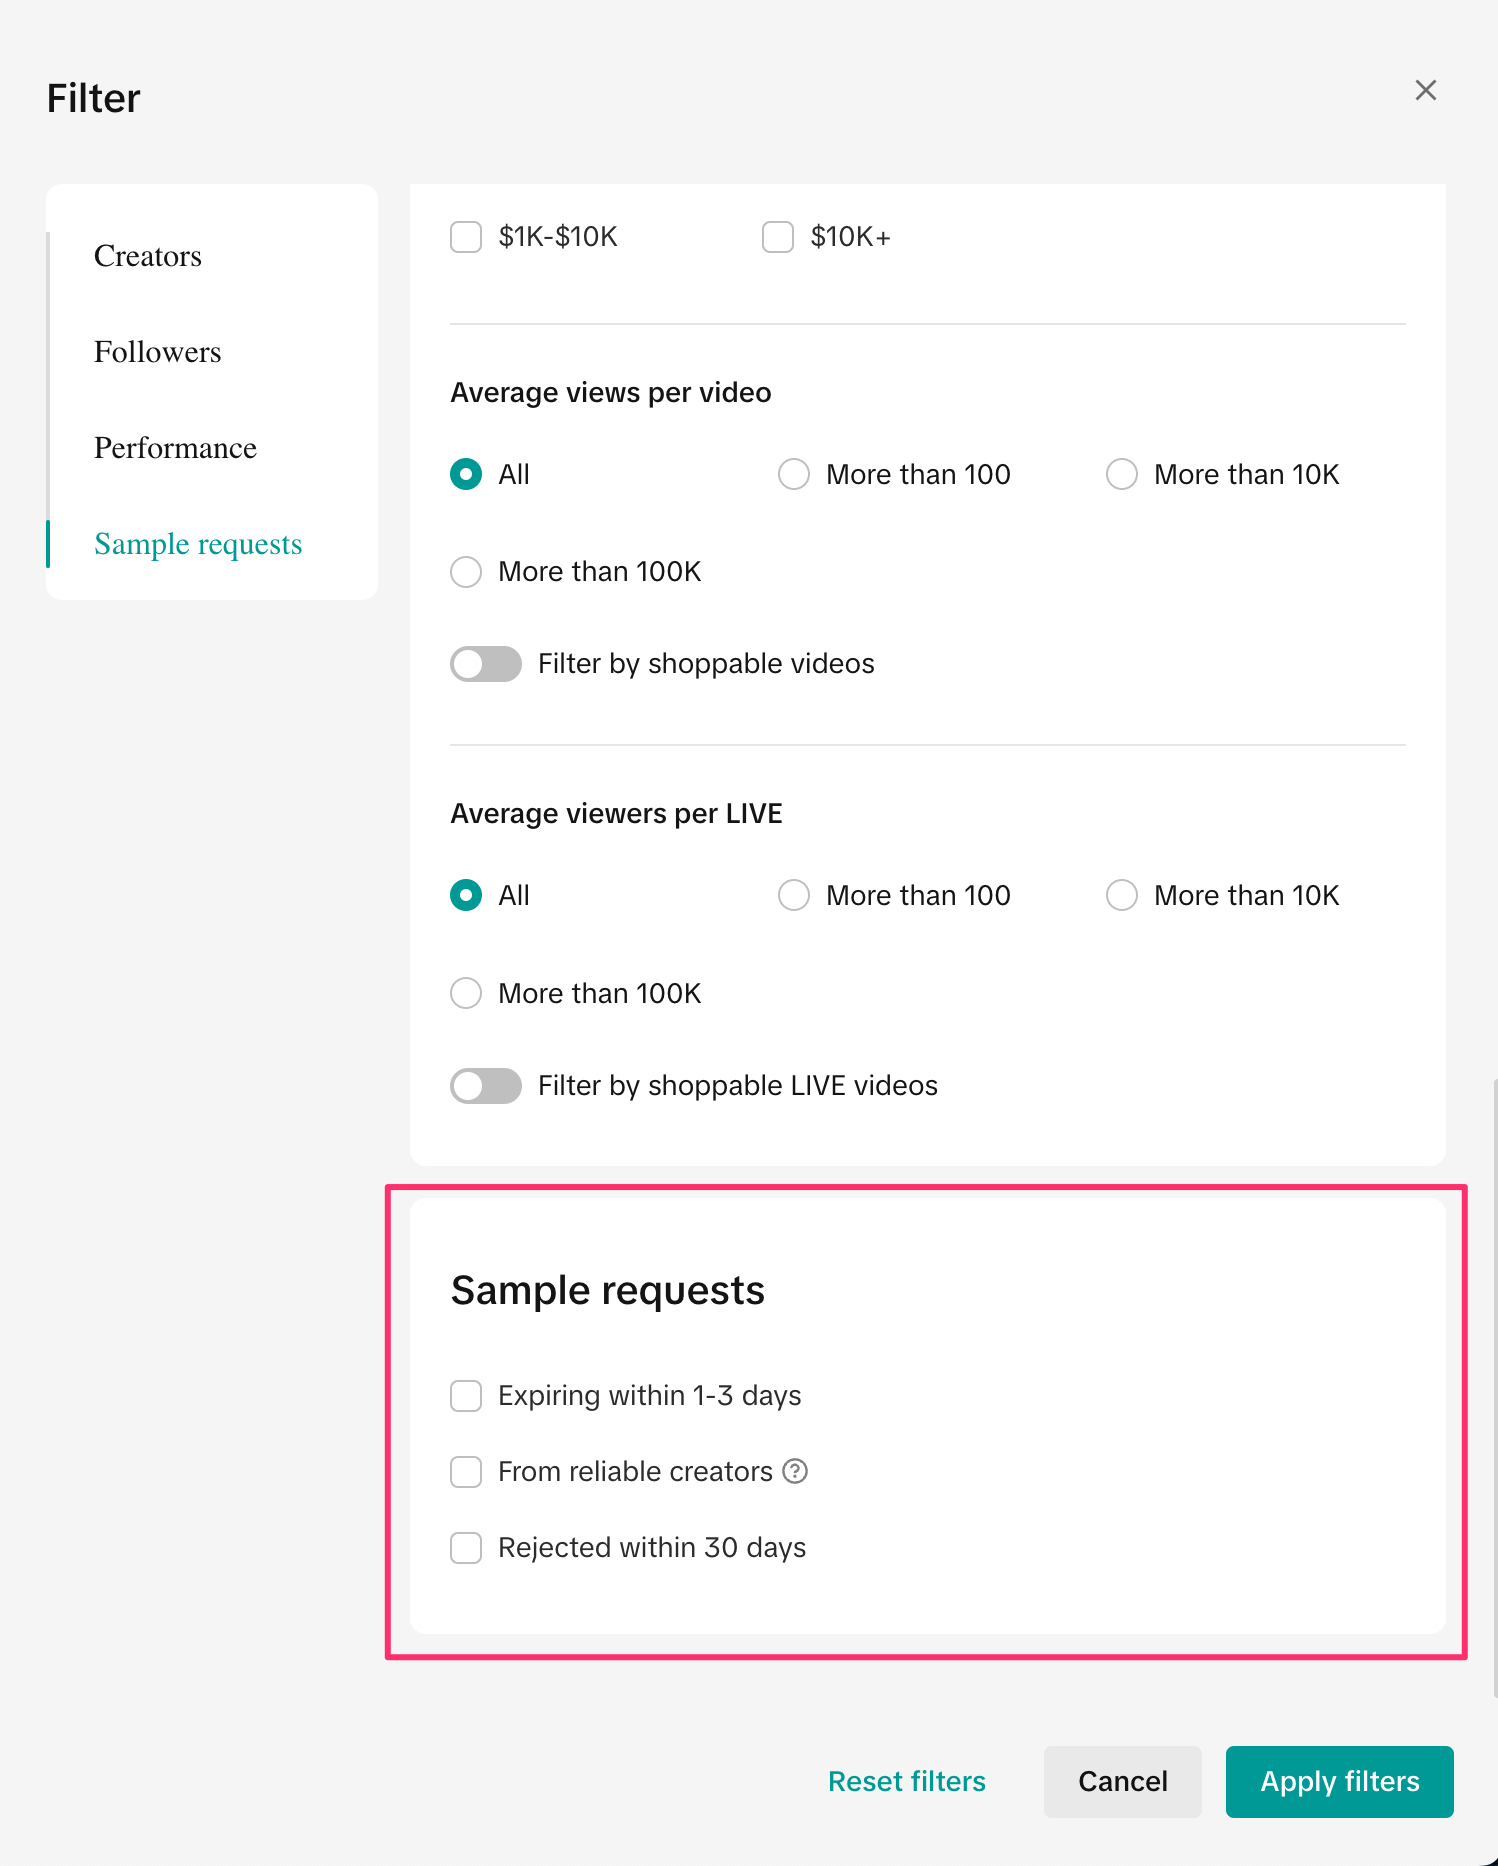1498x1866 pixels.
Task: Toggle Filter by shoppable videos switch
Action: coord(486,664)
